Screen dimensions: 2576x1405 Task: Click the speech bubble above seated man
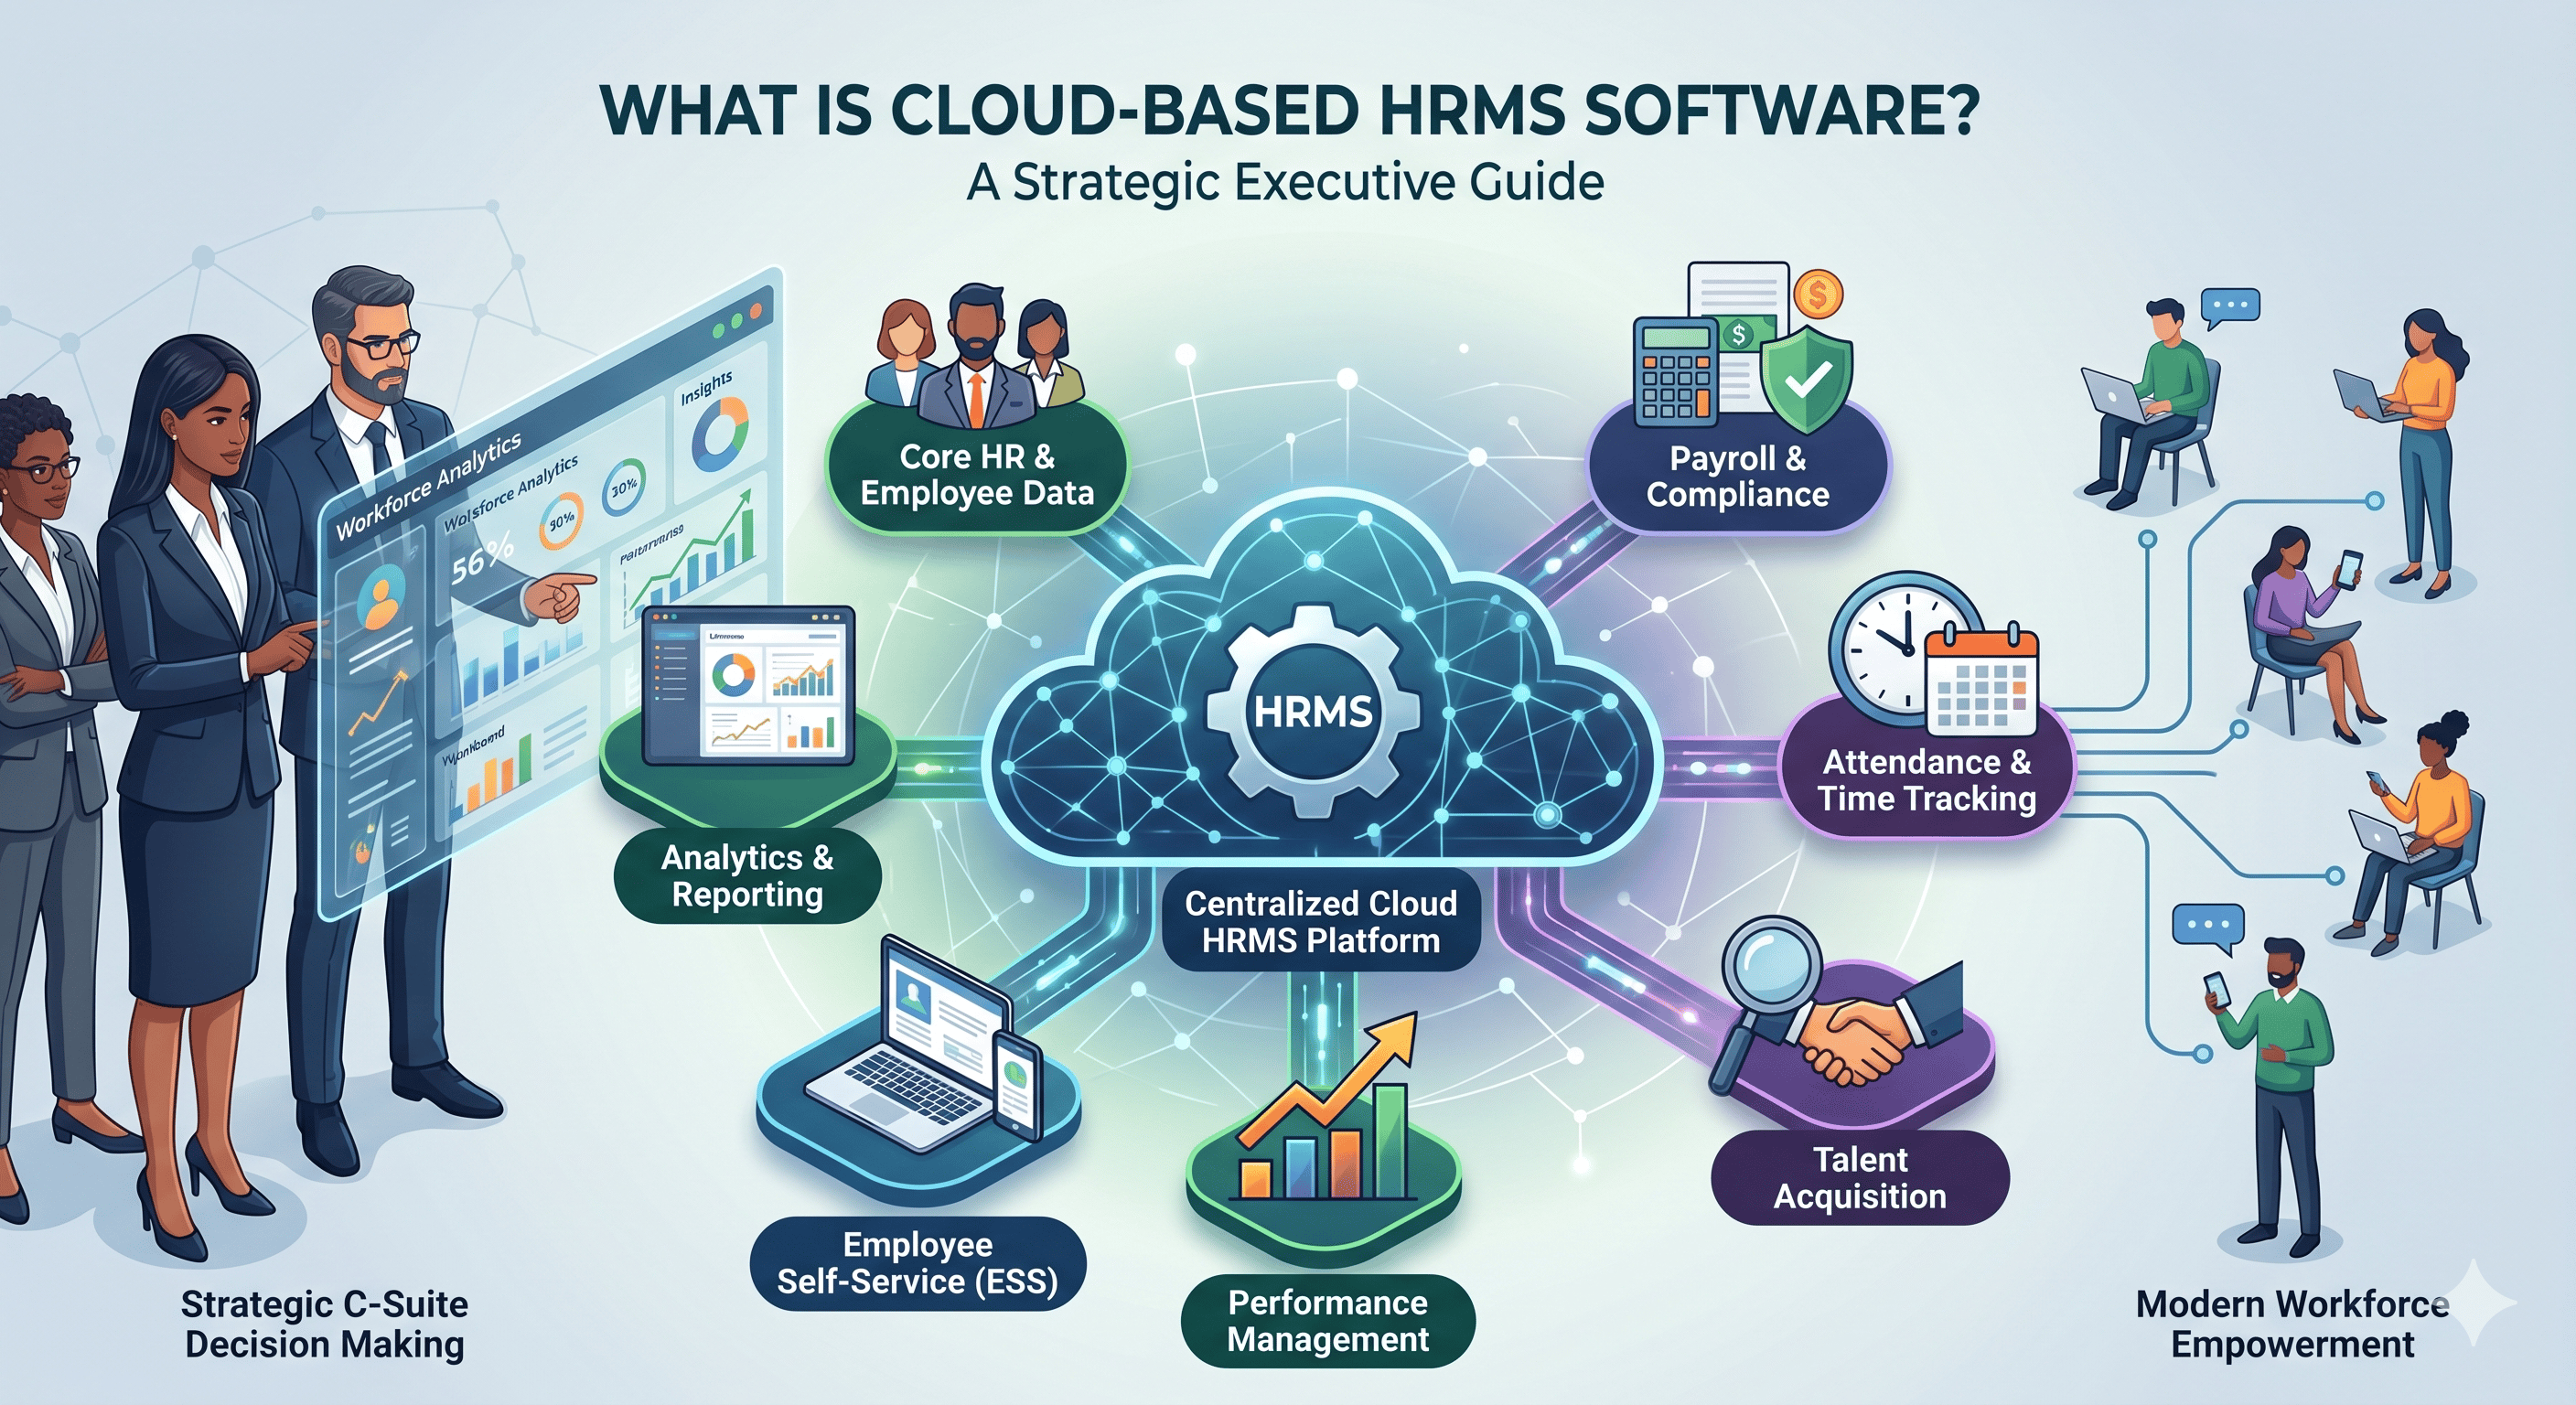point(2230,309)
